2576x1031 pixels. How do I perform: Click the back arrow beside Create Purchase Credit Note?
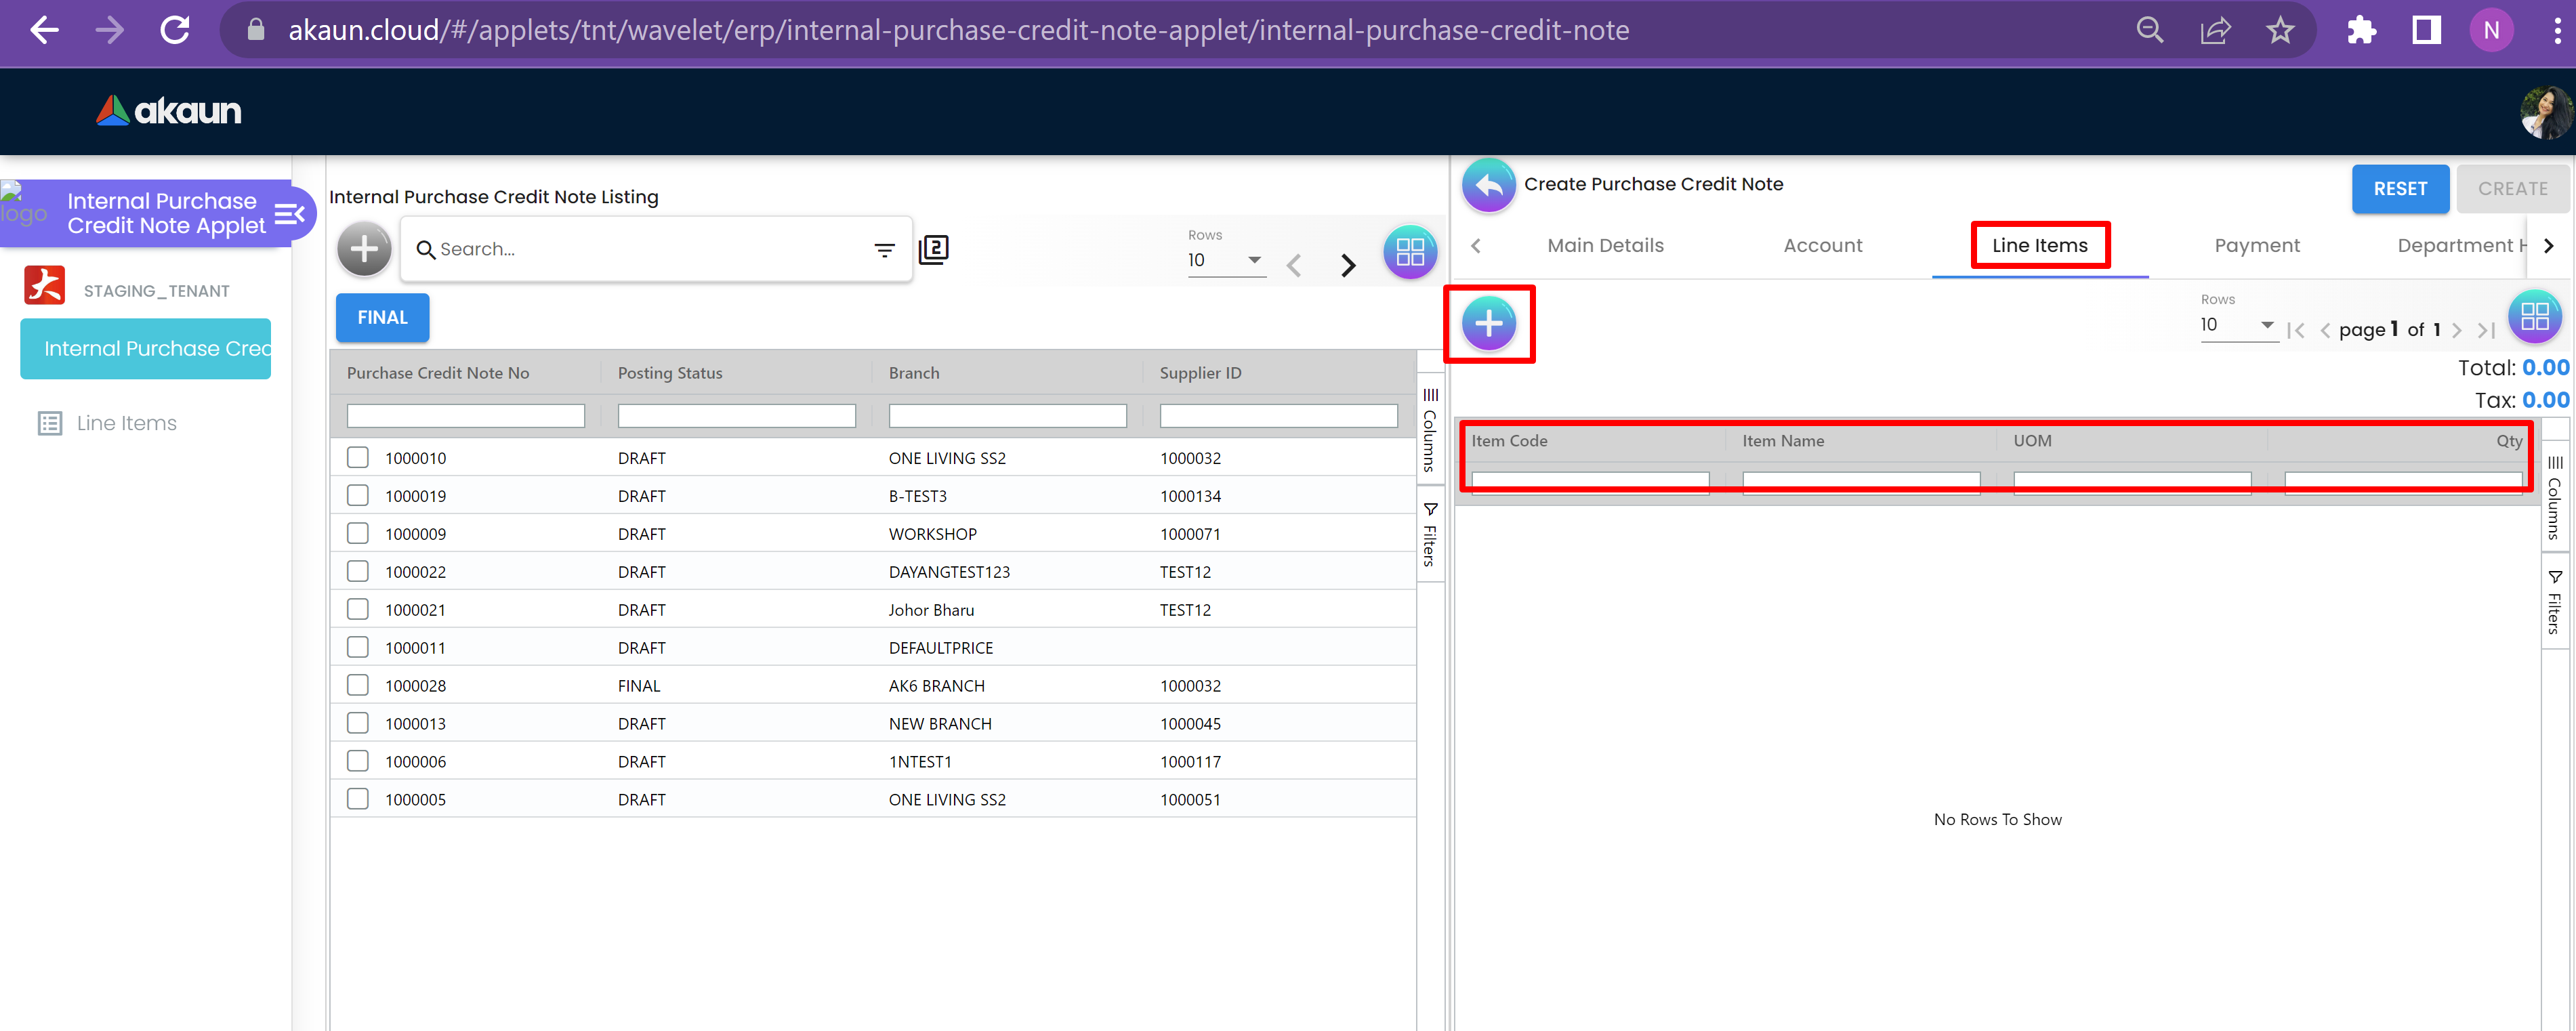pos(1488,185)
